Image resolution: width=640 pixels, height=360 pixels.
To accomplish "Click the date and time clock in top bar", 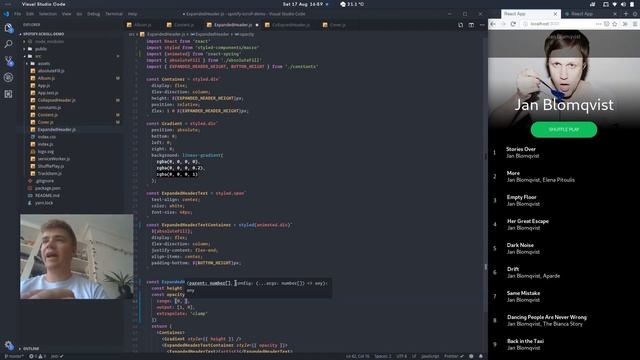I will pos(302,4).
